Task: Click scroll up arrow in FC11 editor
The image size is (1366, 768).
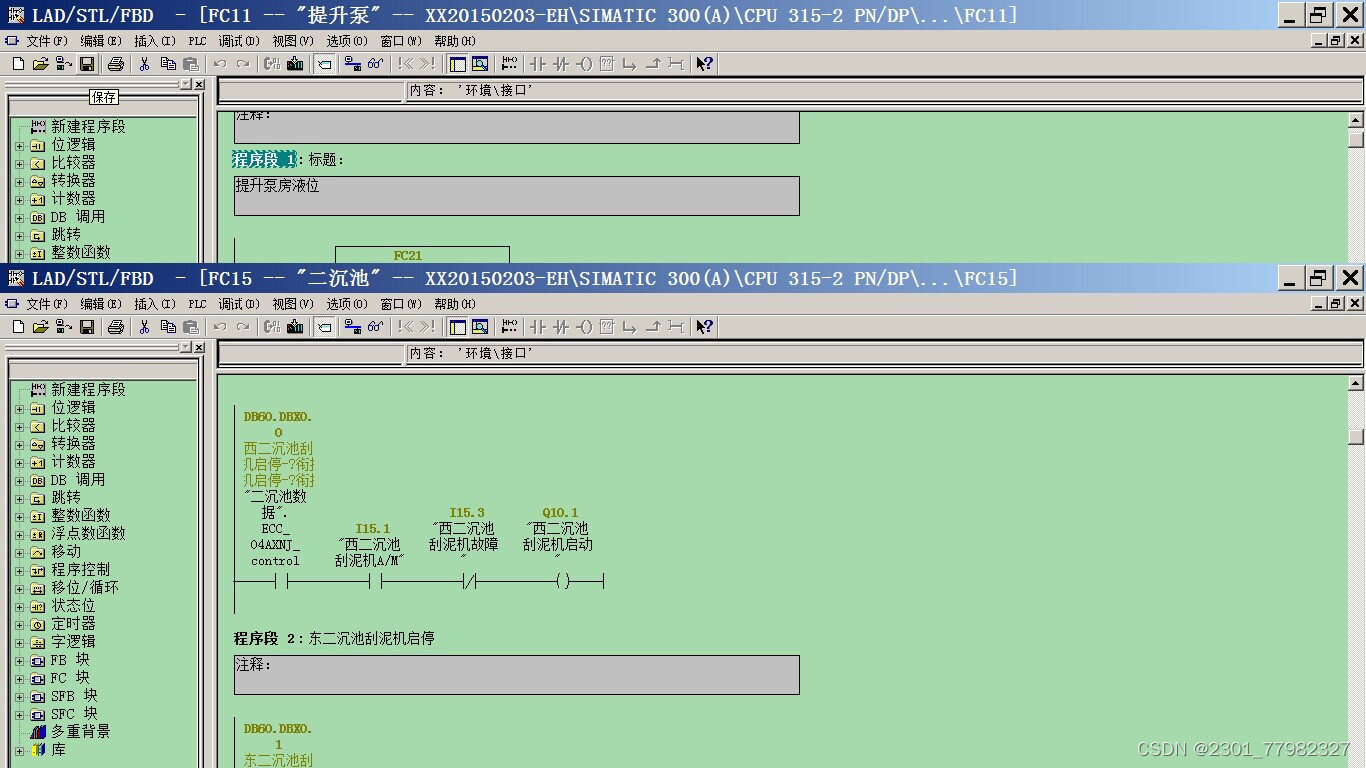Action: 1356,120
